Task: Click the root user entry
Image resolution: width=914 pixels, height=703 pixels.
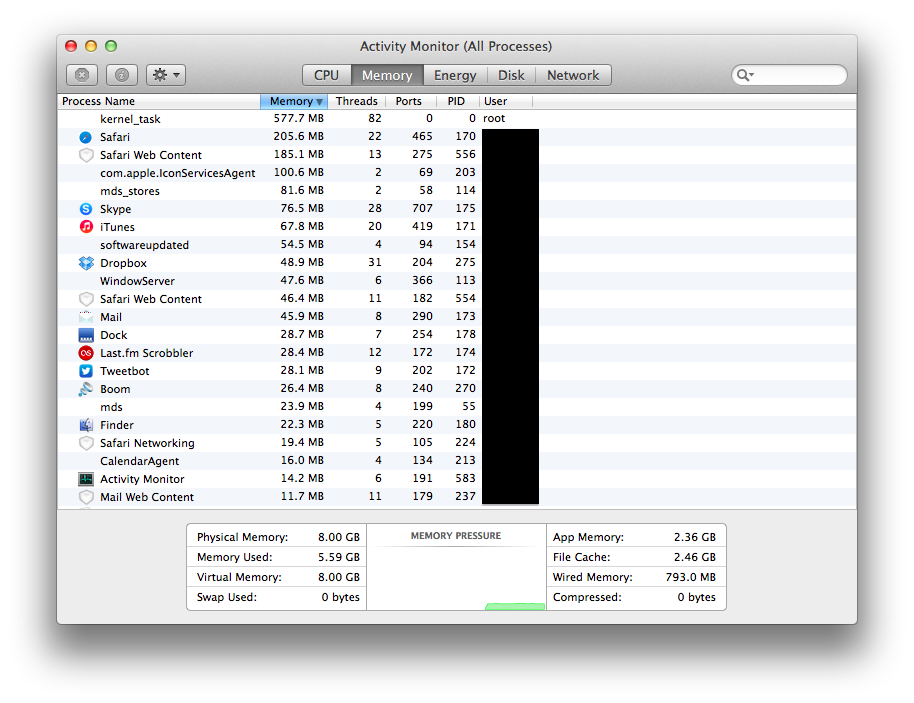Action: coord(494,118)
